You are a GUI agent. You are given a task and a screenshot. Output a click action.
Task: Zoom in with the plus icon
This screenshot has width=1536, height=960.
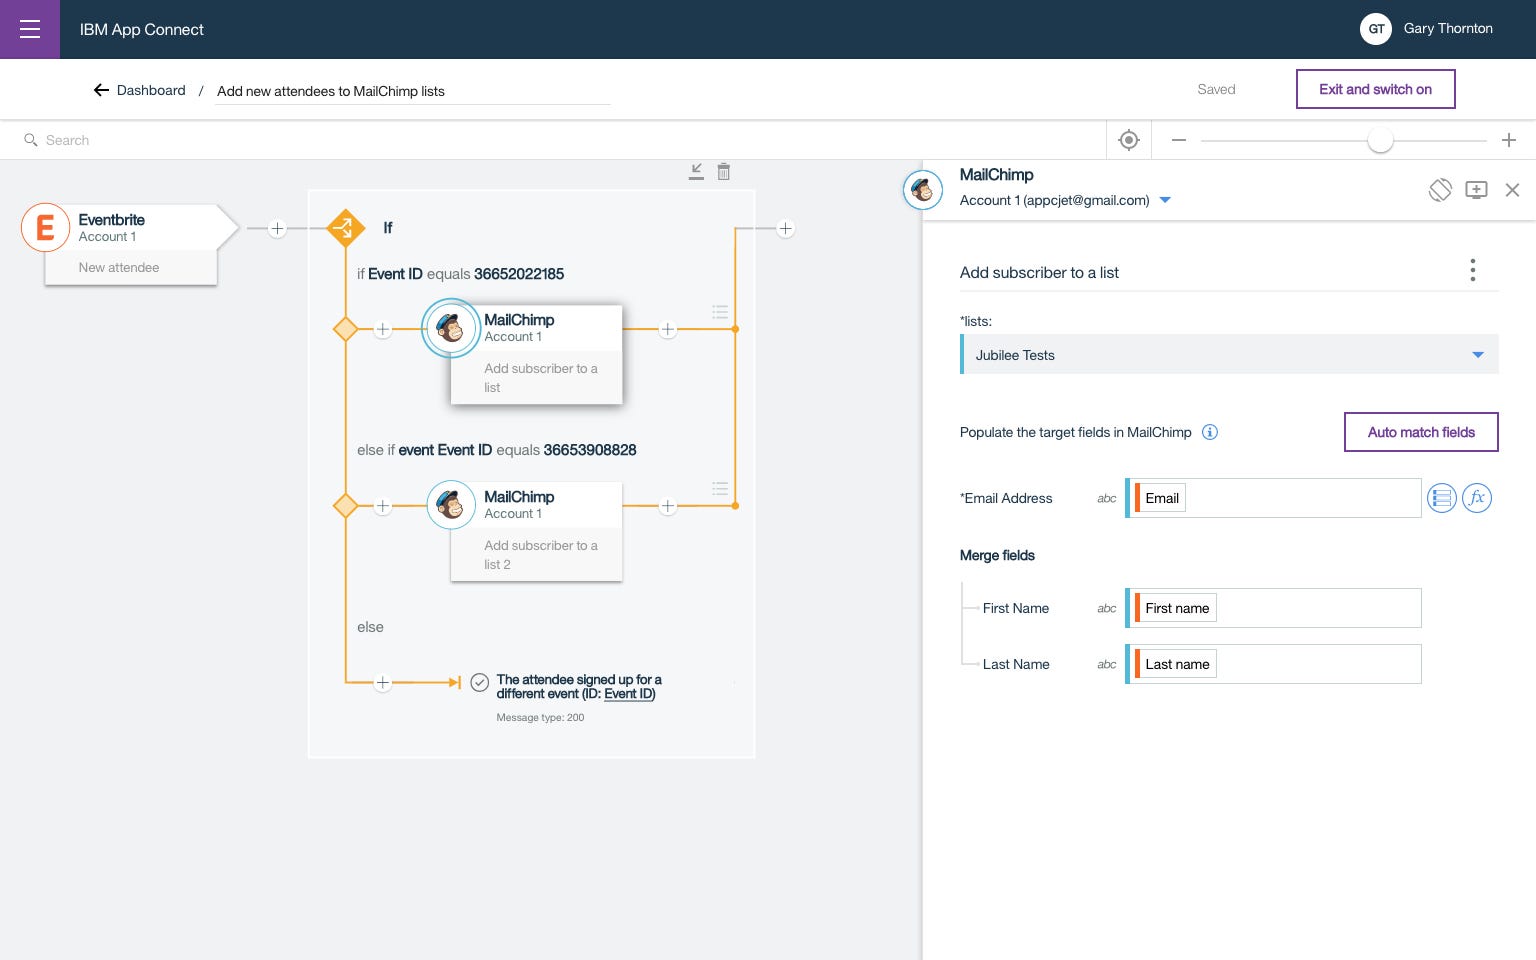pyautogui.click(x=1509, y=140)
